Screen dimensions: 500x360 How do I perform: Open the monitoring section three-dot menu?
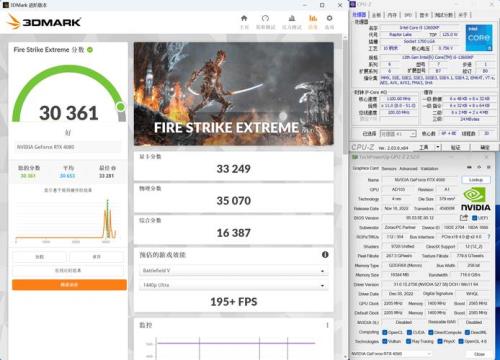[327, 325]
